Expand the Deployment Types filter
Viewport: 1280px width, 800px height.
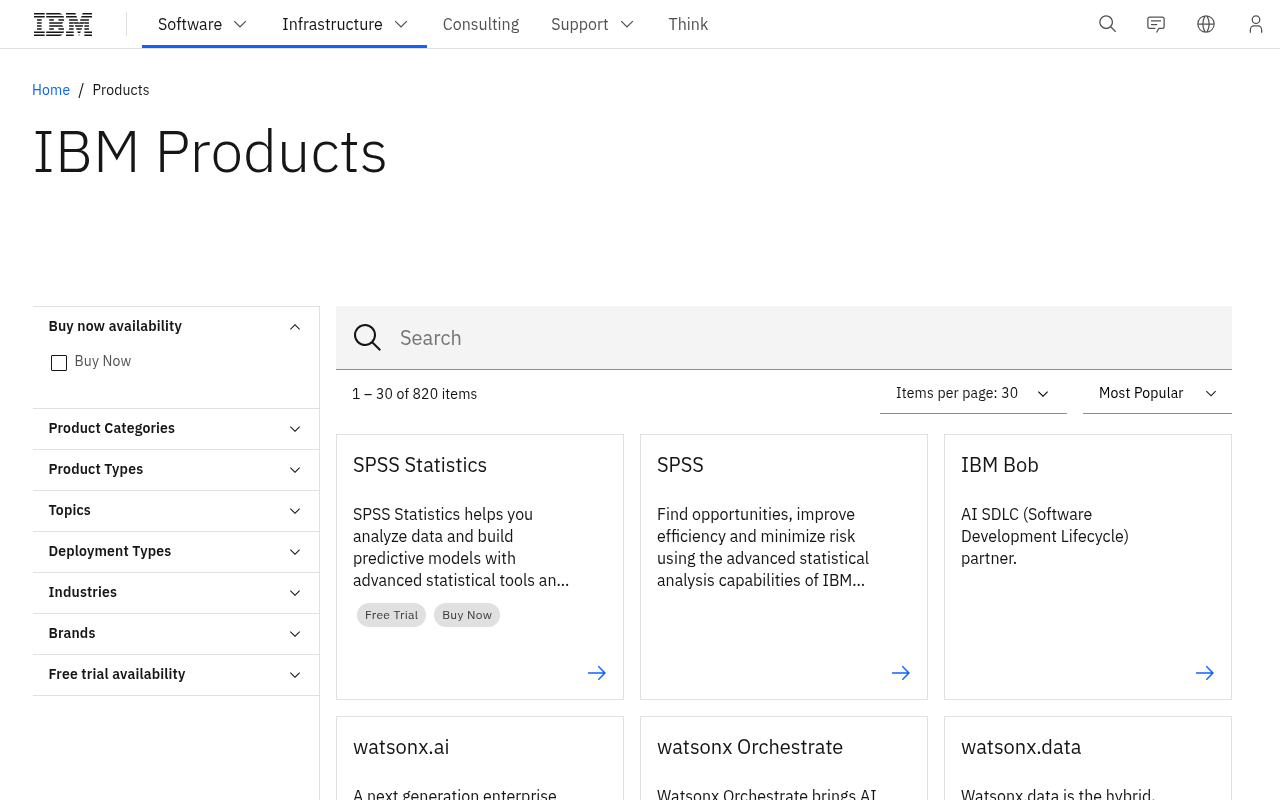click(176, 551)
